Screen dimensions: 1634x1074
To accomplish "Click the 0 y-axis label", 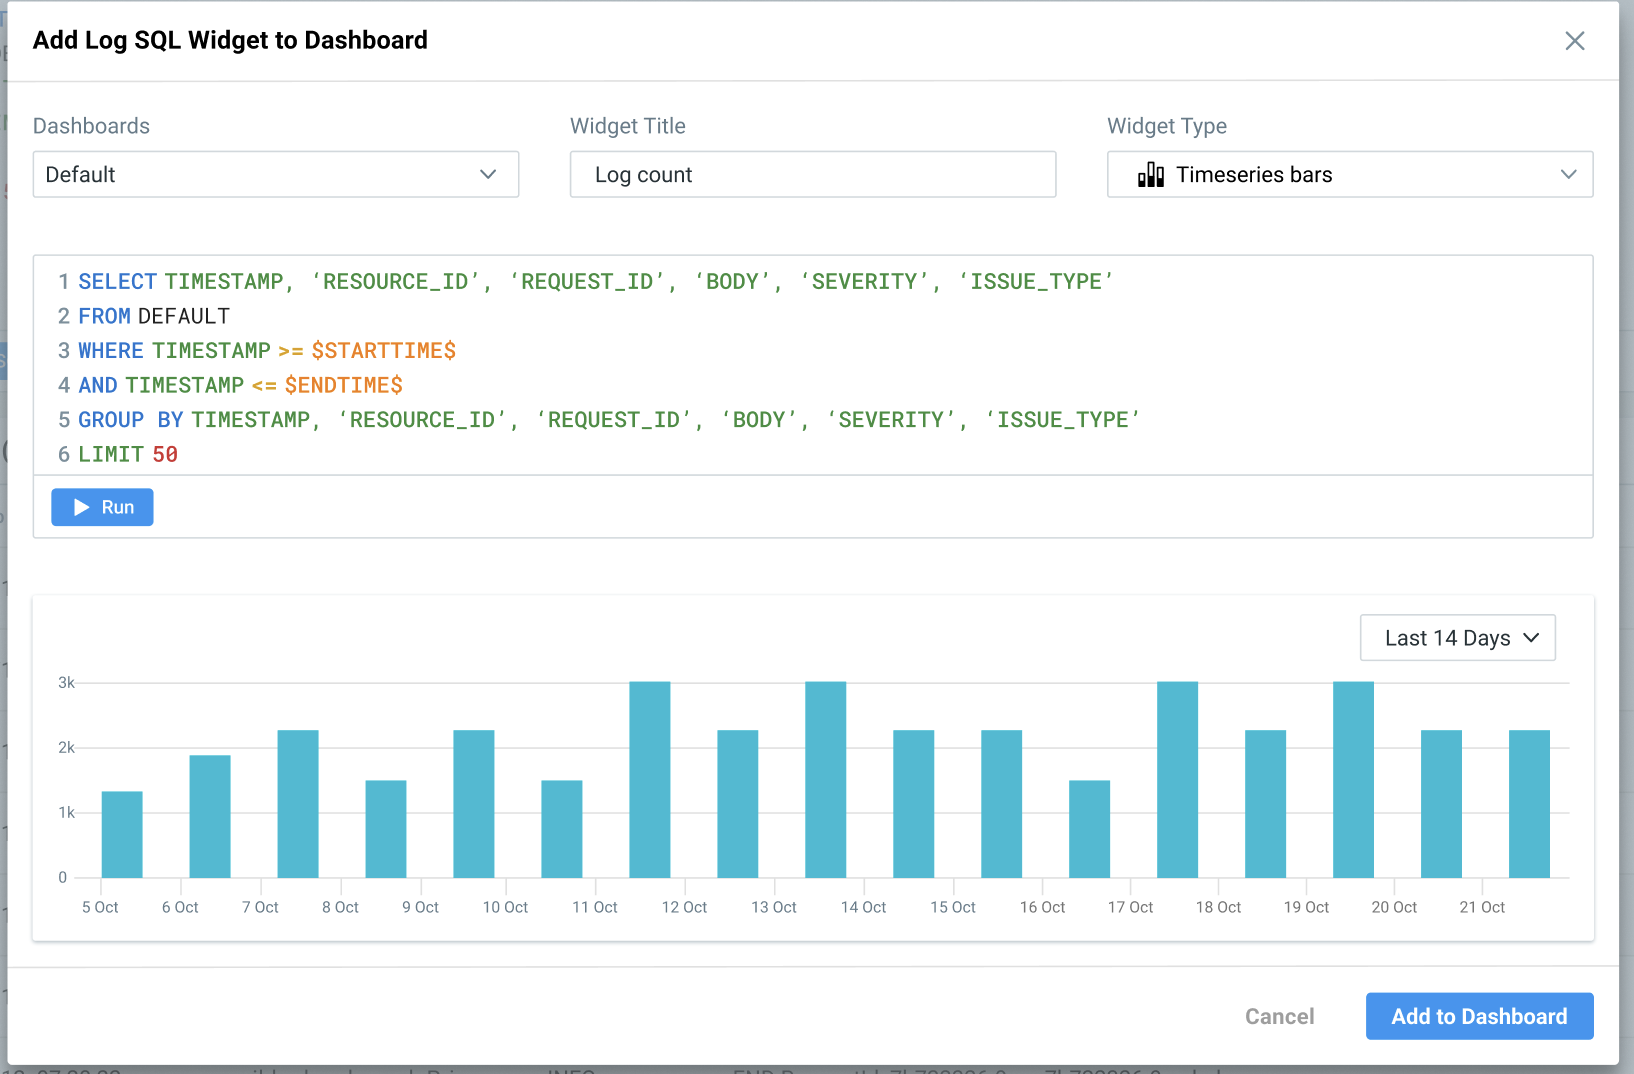I will click(62, 878).
